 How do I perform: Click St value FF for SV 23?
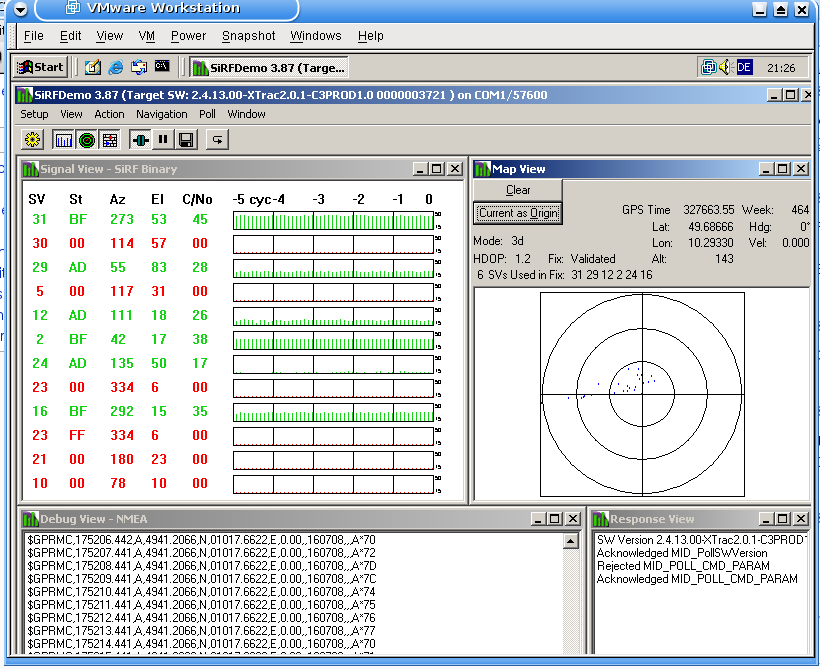coord(77,435)
